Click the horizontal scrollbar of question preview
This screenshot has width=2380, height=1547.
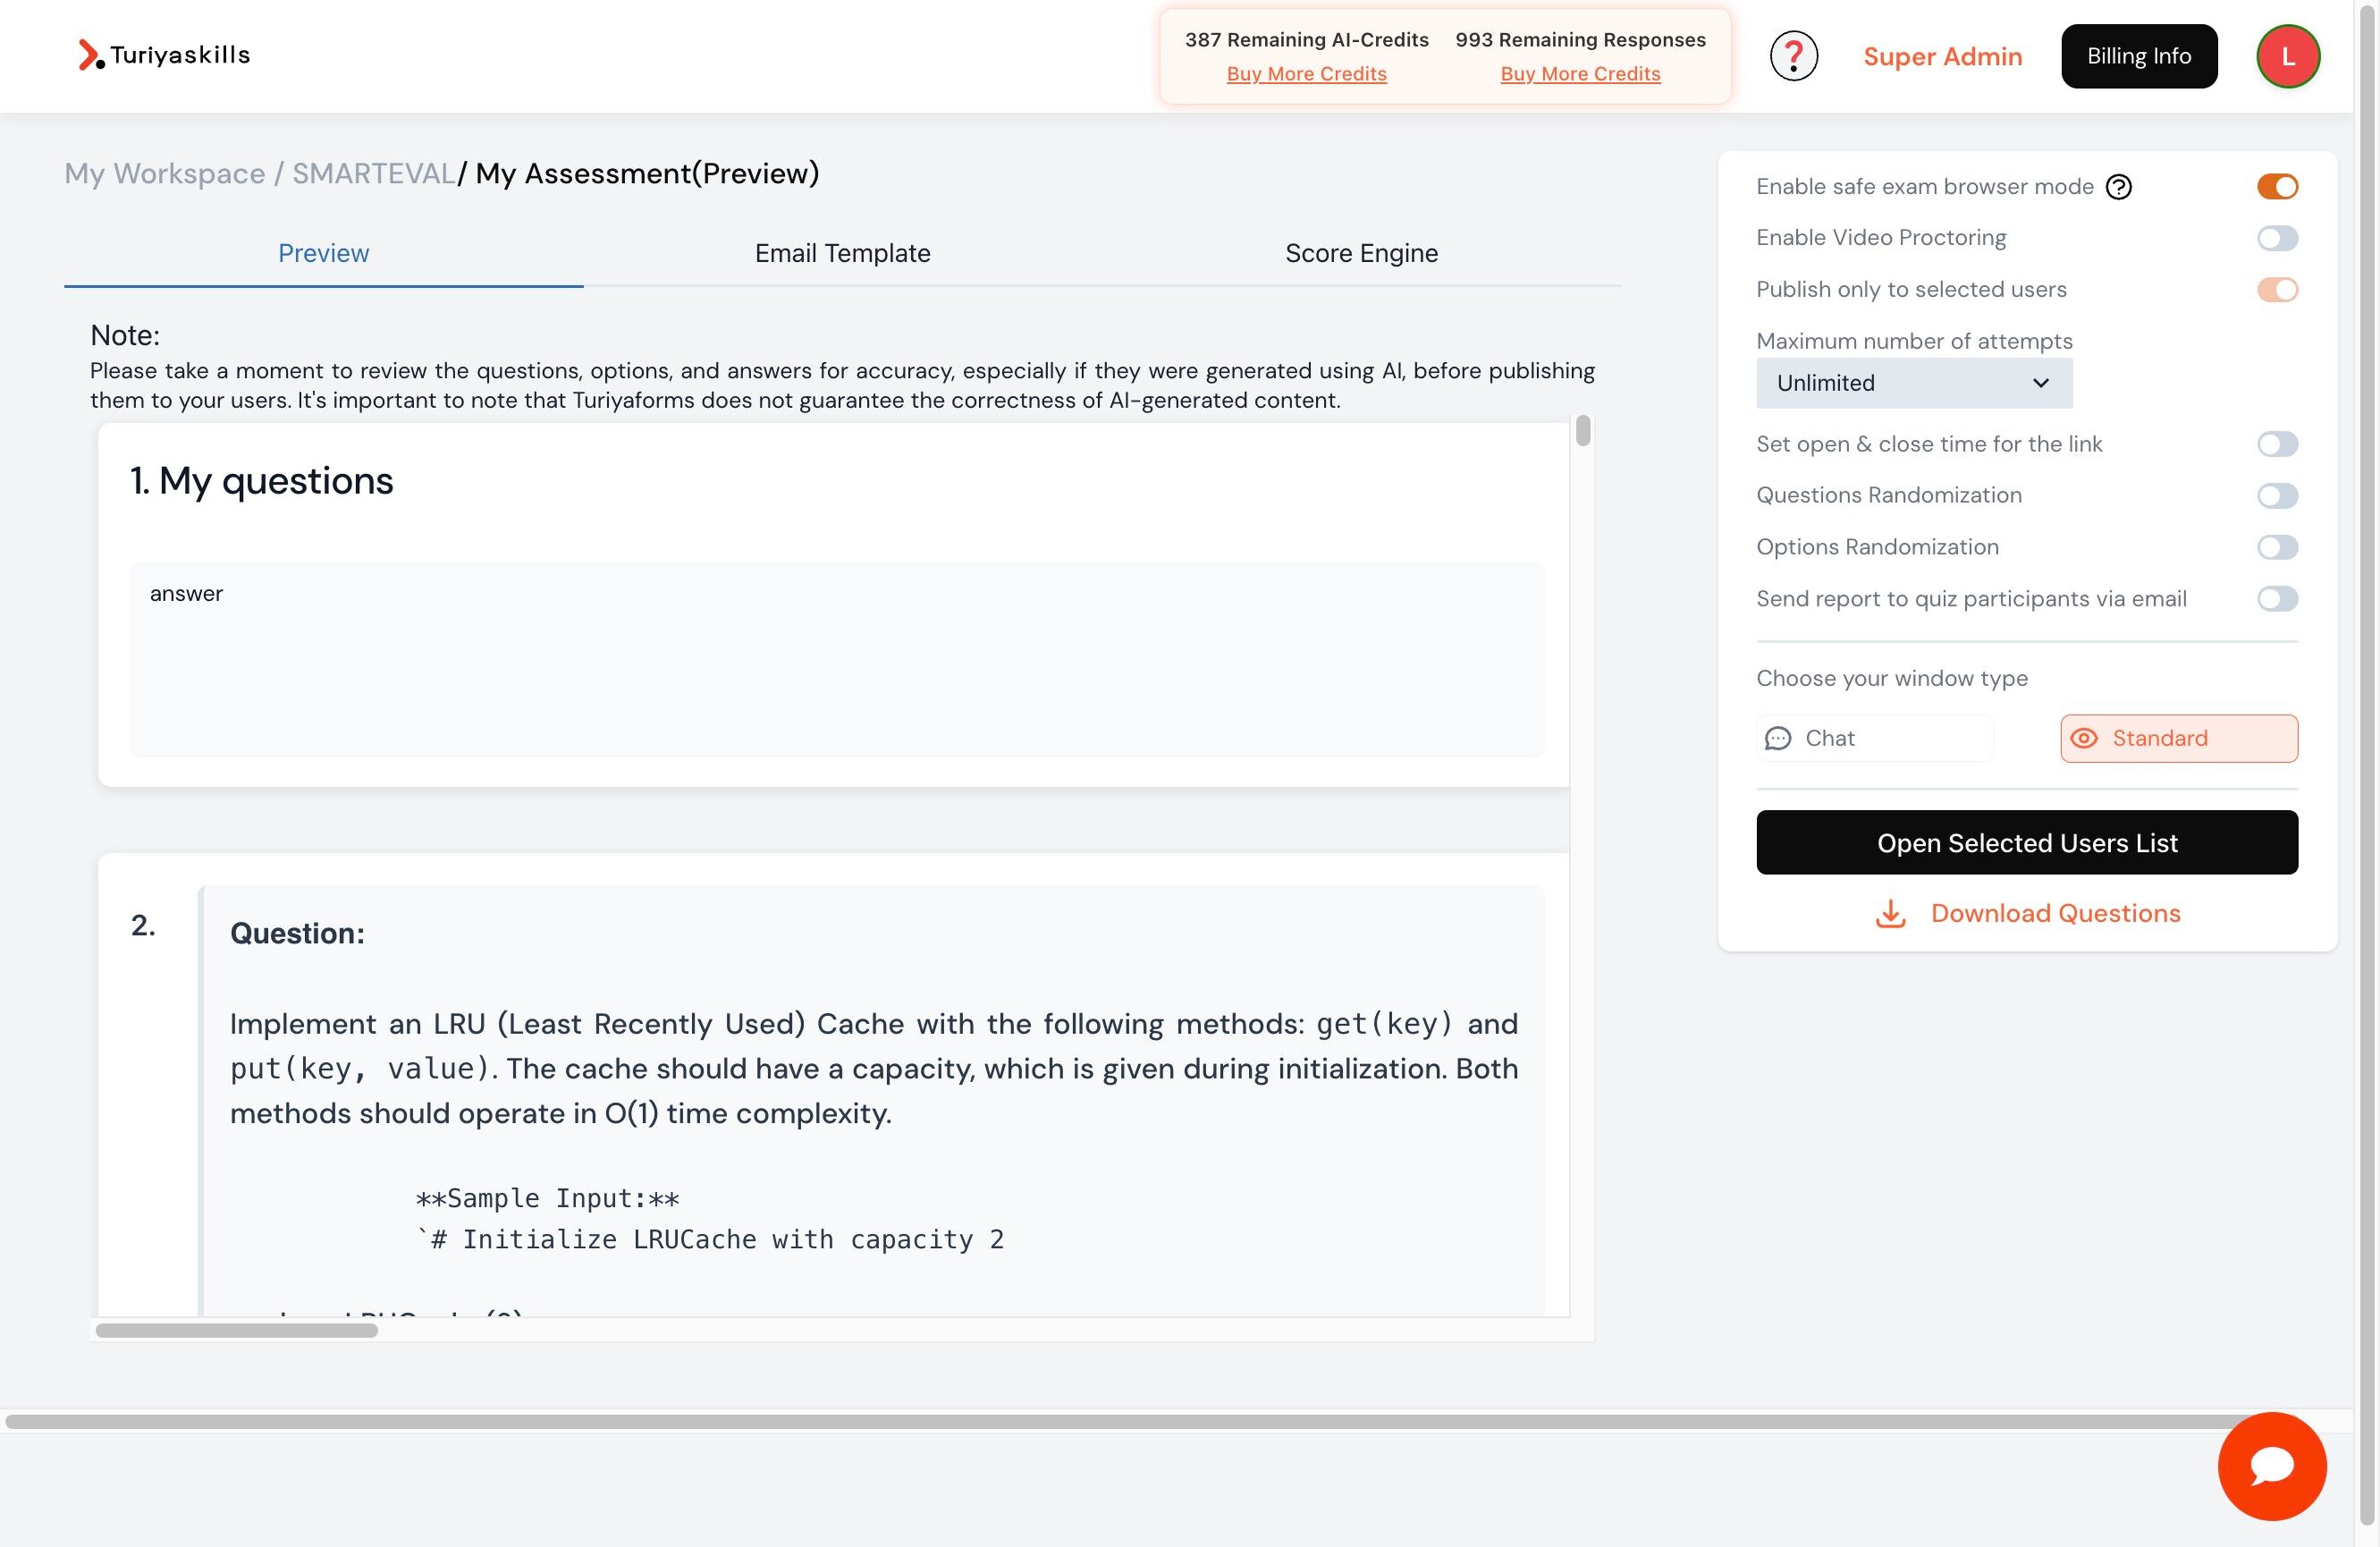tap(236, 1330)
